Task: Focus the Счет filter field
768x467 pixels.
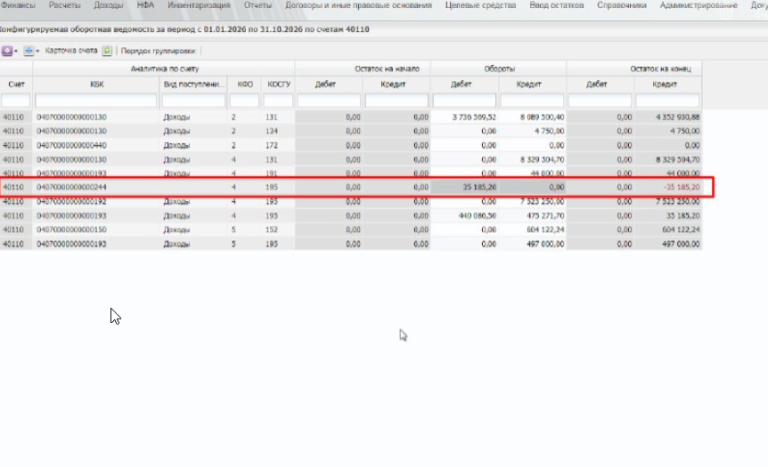Action: [x=16, y=101]
